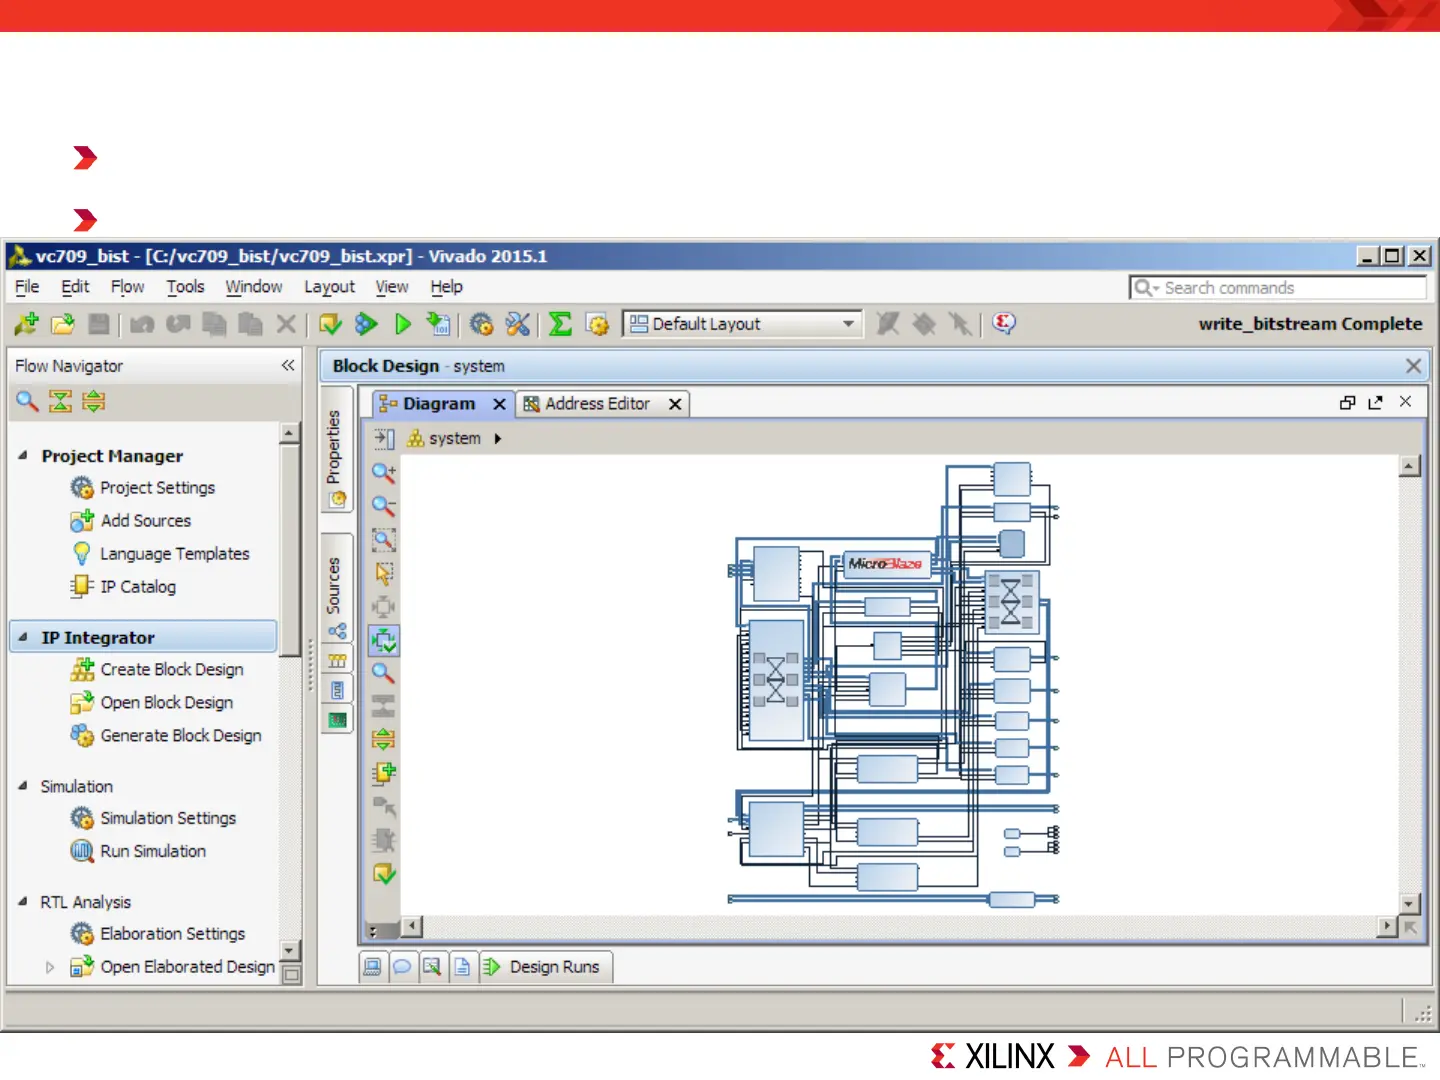Screen dimensions: 1440x1080
Task: Click the expand/collapse hierarchy diagram icon
Action: (x=384, y=740)
